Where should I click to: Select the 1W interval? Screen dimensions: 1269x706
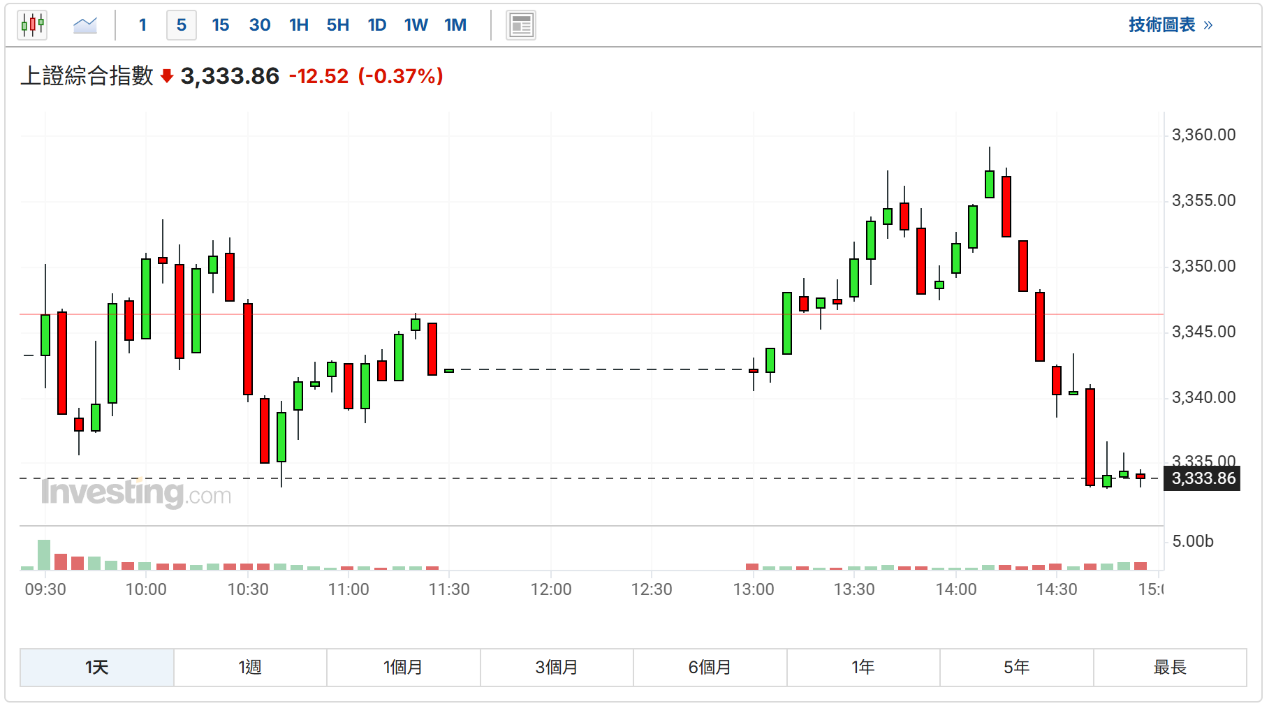[416, 25]
